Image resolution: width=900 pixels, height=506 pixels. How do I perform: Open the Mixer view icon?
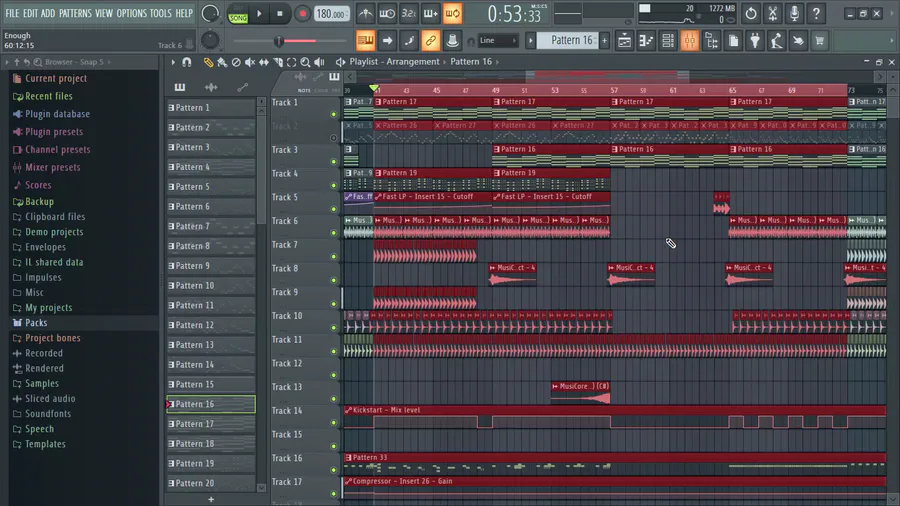click(x=690, y=41)
